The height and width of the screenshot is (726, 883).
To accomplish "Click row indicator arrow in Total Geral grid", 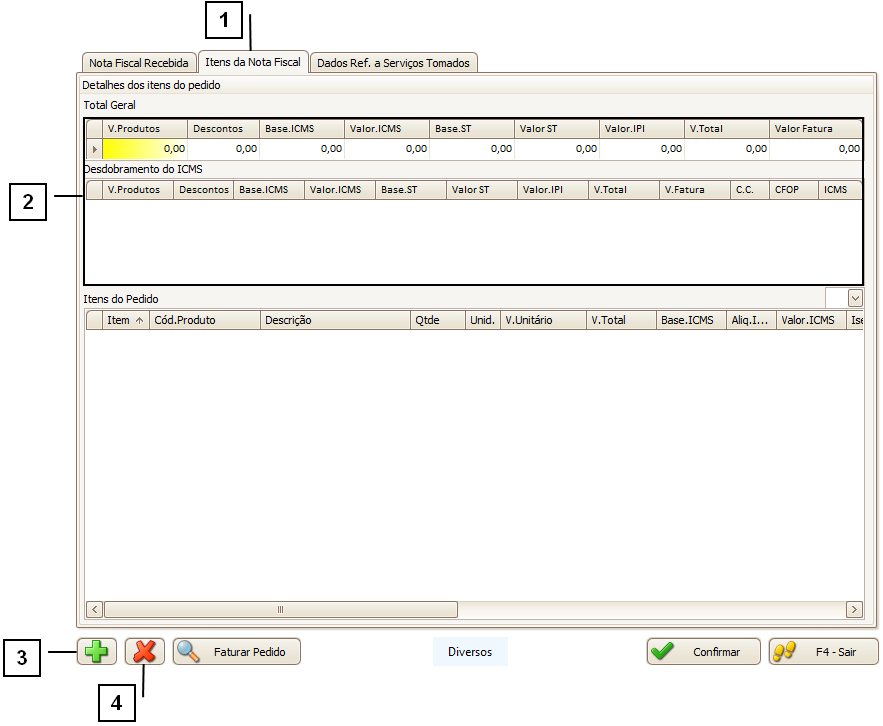I will [95, 149].
